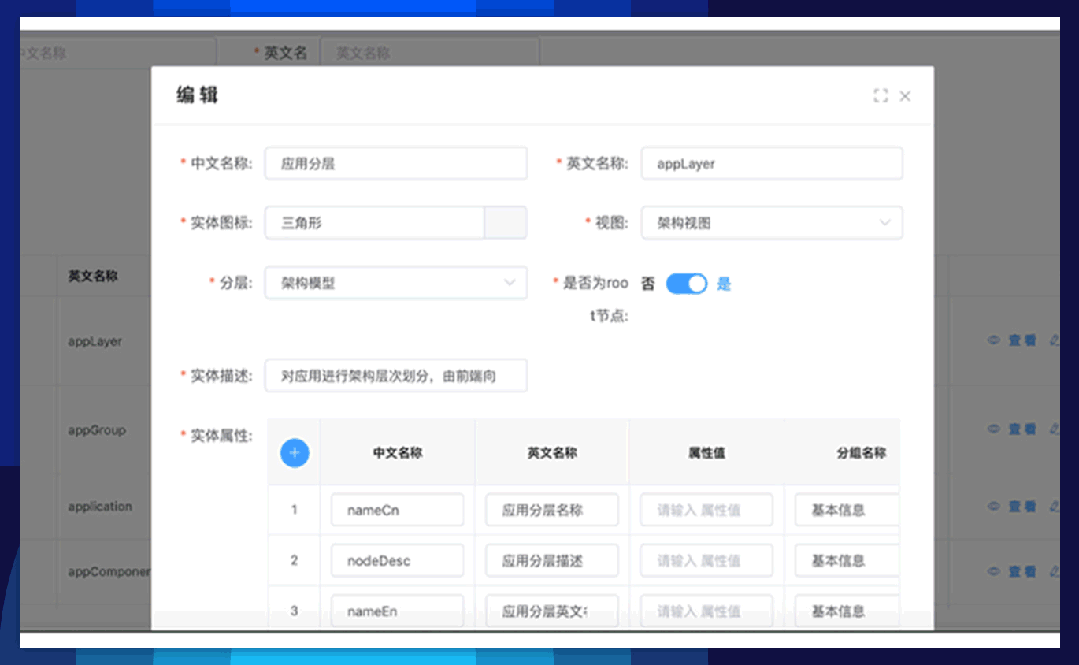Image resolution: width=1079 pixels, height=665 pixels.
Task: Toggle the 是否为root节点 switch
Action: pos(686,284)
